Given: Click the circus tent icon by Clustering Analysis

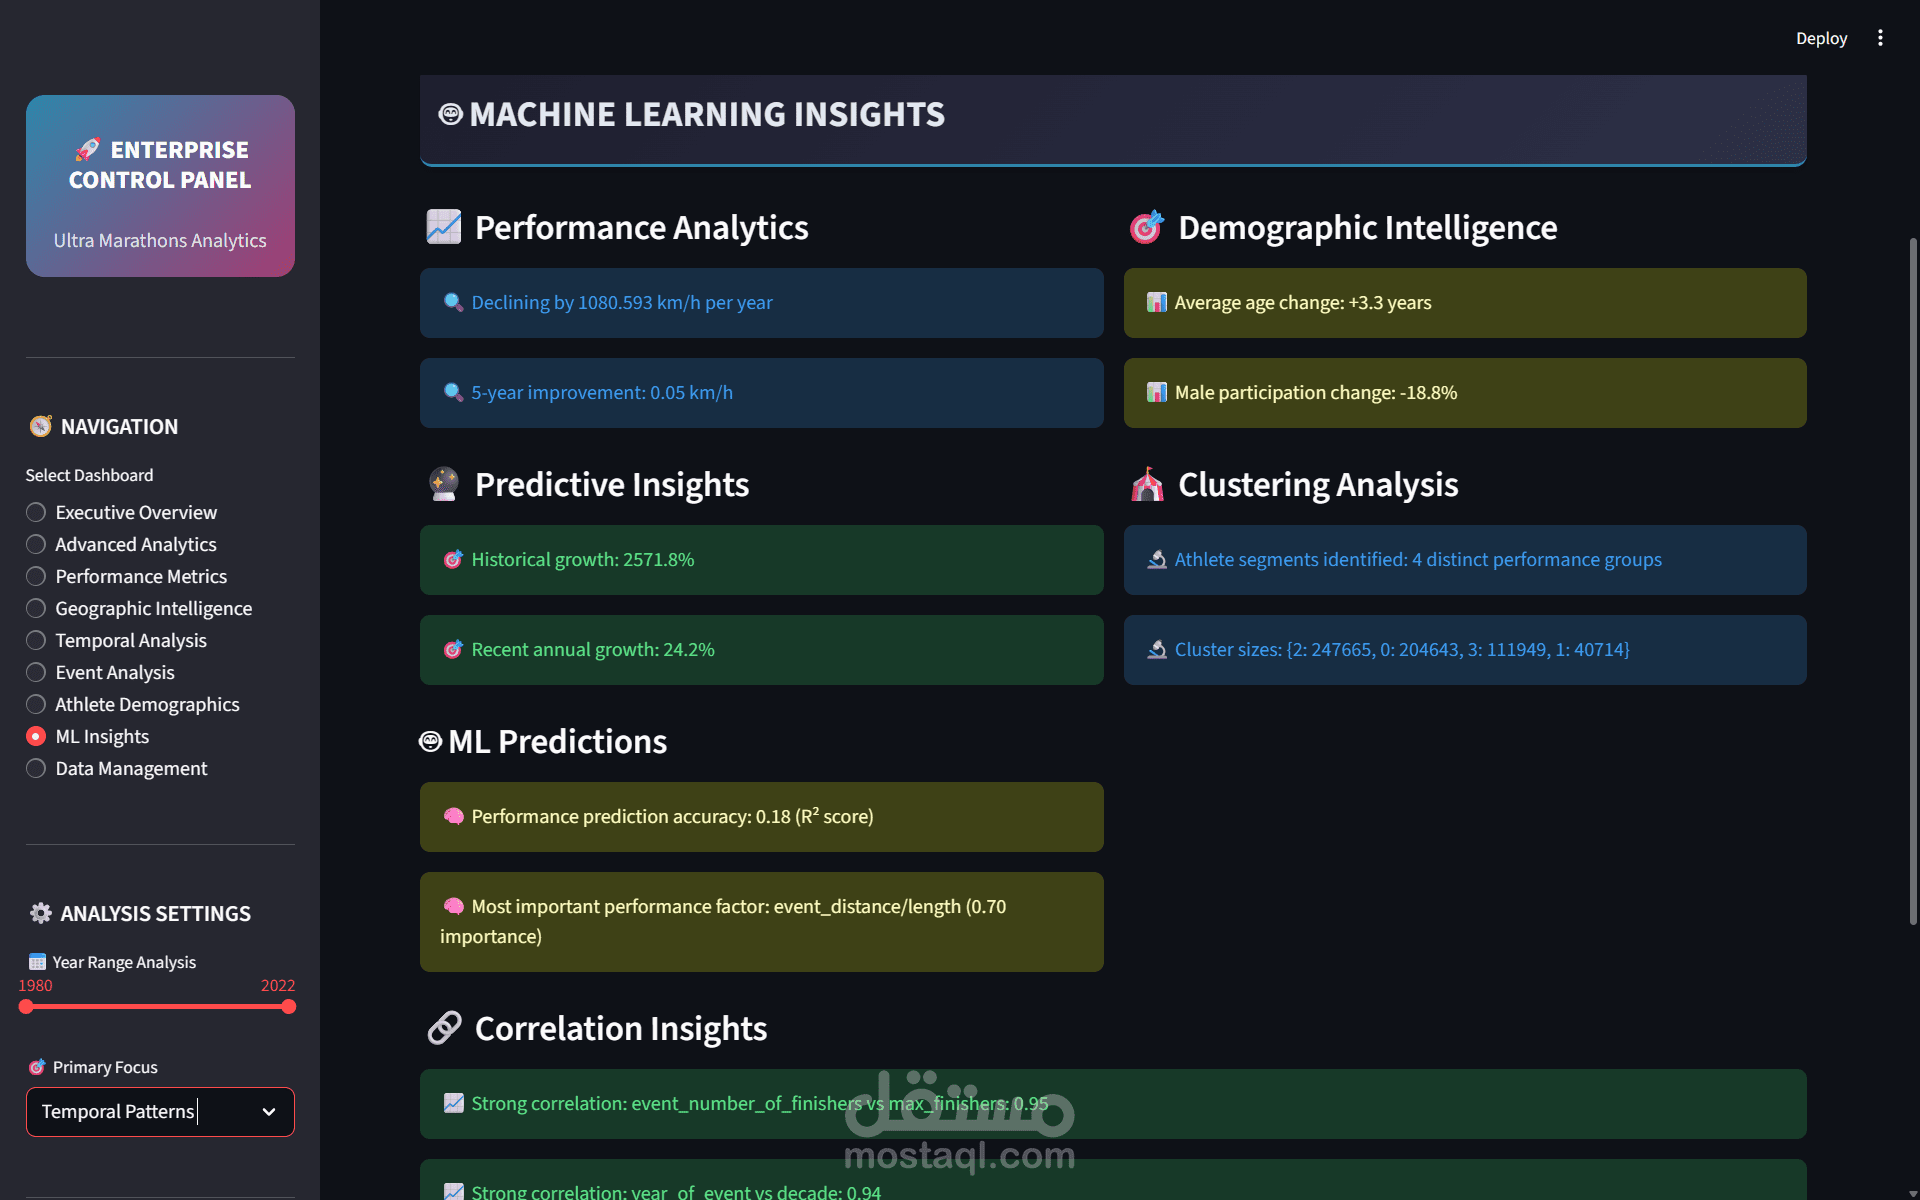Looking at the screenshot, I should [x=1146, y=484].
